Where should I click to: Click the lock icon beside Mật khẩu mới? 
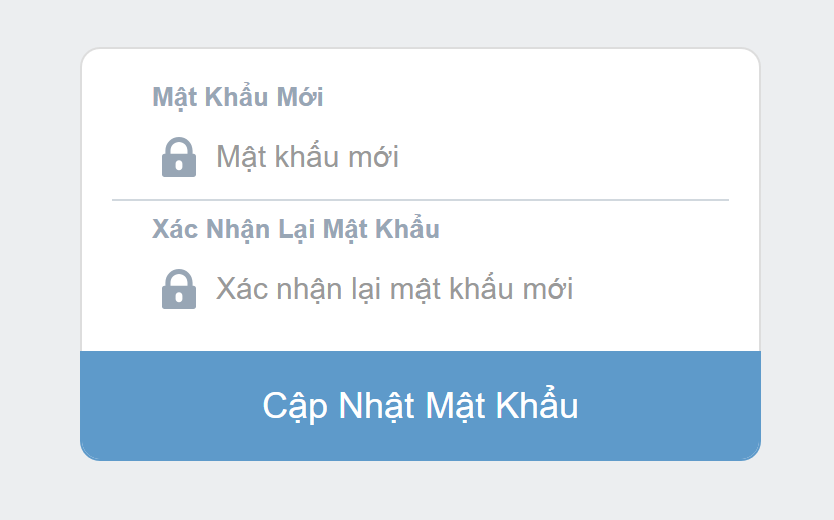point(179,157)
